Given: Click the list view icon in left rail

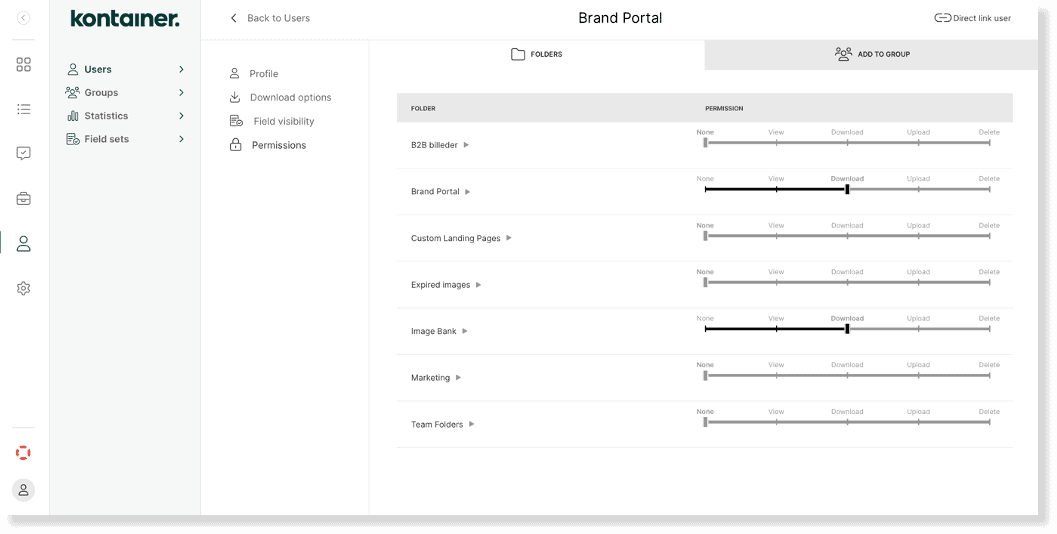Looking at the screenshot, I should [23, 109].
